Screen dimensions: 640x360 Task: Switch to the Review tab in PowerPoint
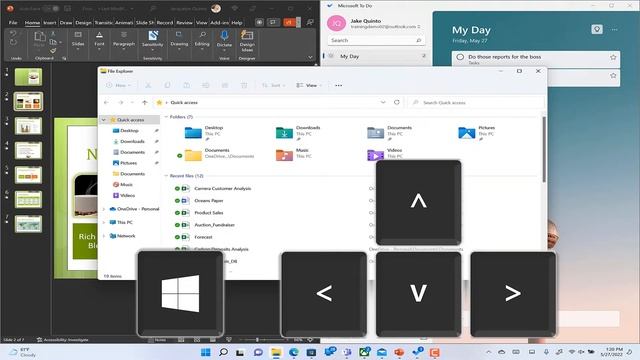(184, 23)
